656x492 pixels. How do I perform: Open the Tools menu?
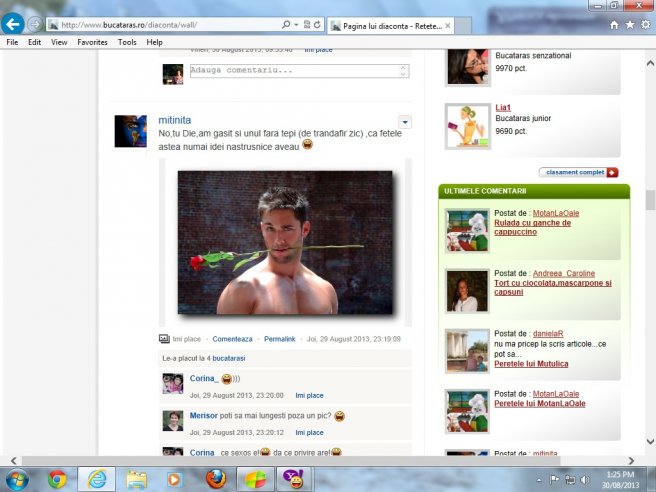(127, 42)
